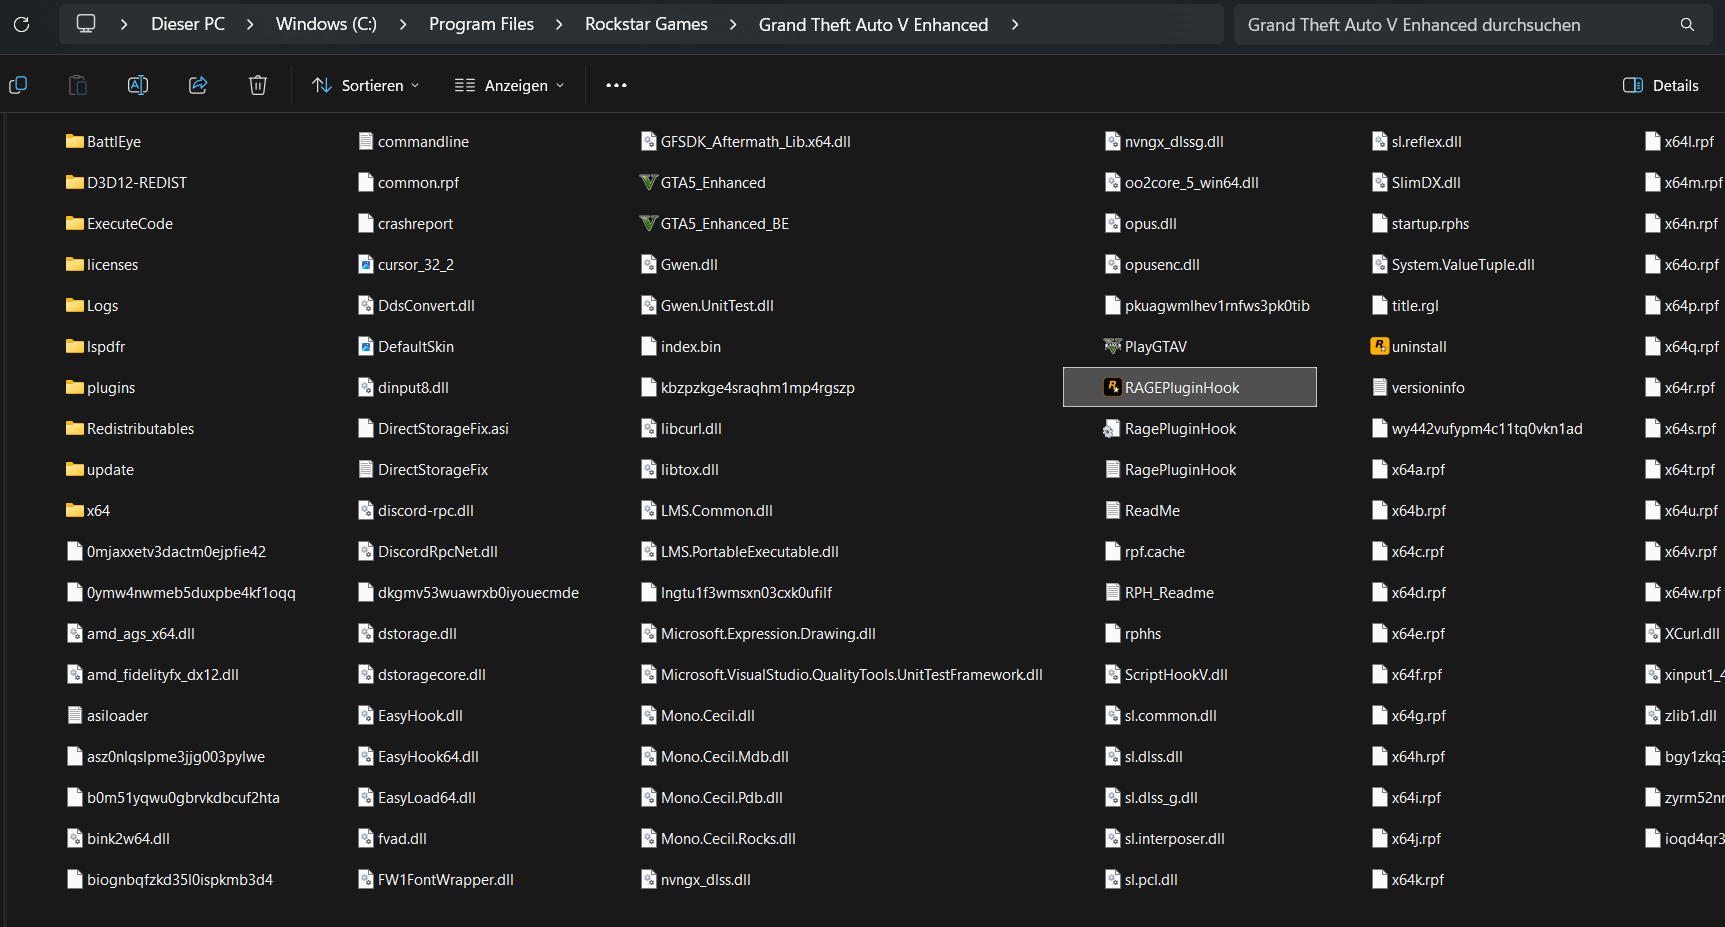This screenshot has width=1725, height=927.
Task: Select dinput8.dll
Action: 403,387
